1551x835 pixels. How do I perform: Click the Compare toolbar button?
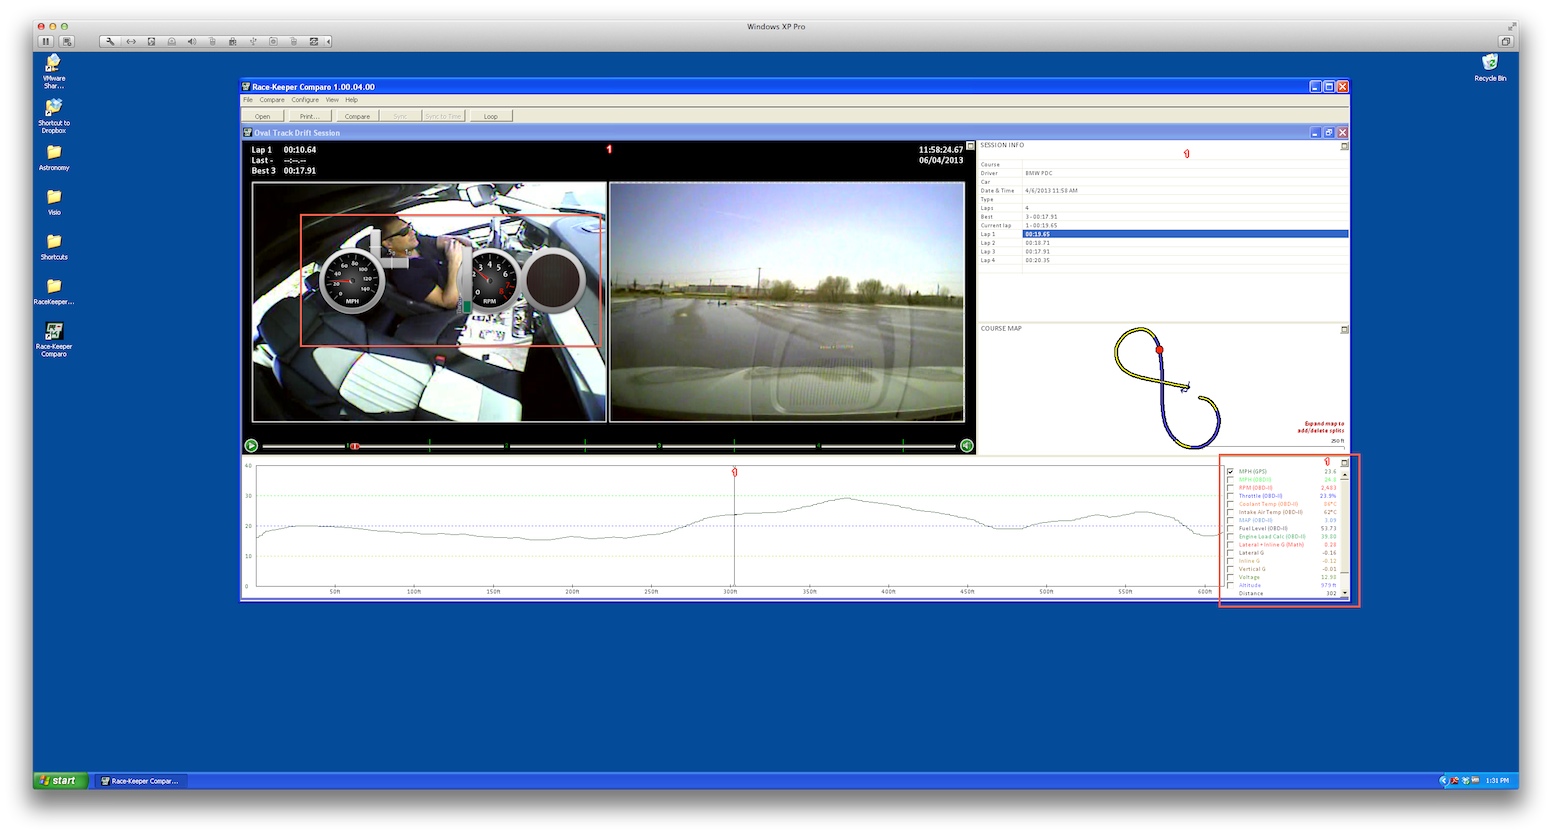point(357,116)
